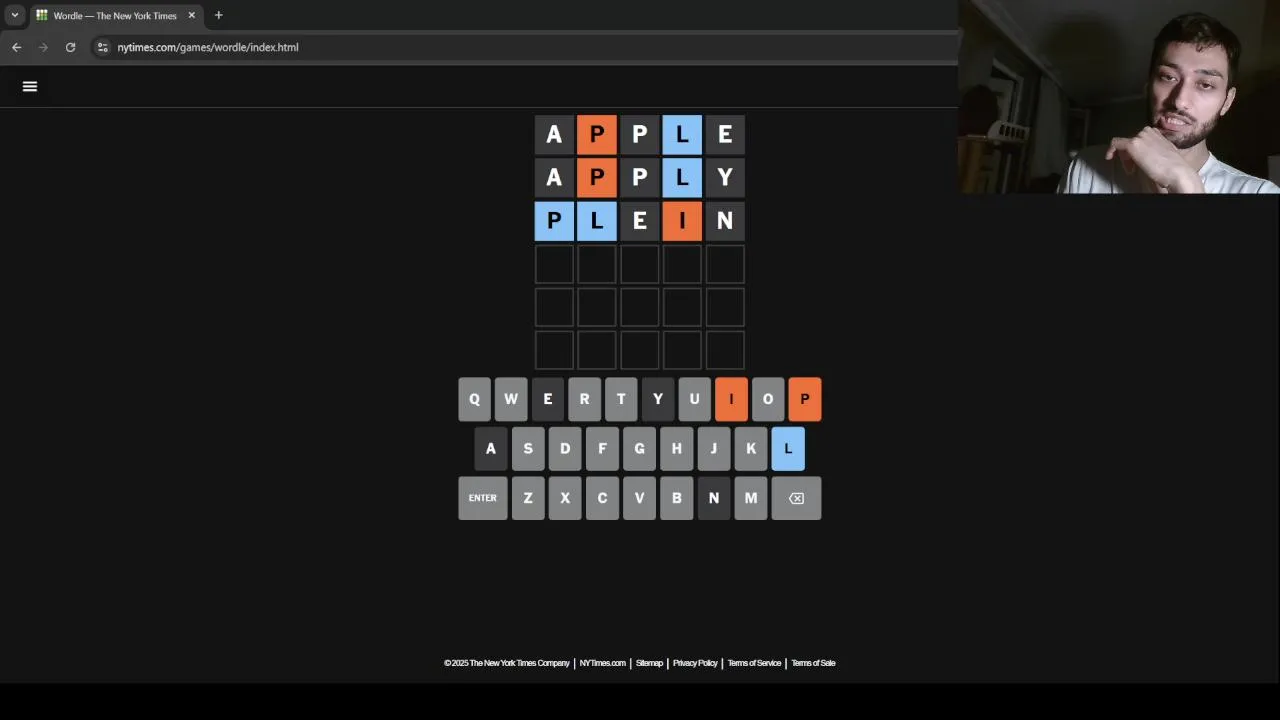1280x720 pixels.
Task: Click the webcam video overlay
Action: (1119, 97)
